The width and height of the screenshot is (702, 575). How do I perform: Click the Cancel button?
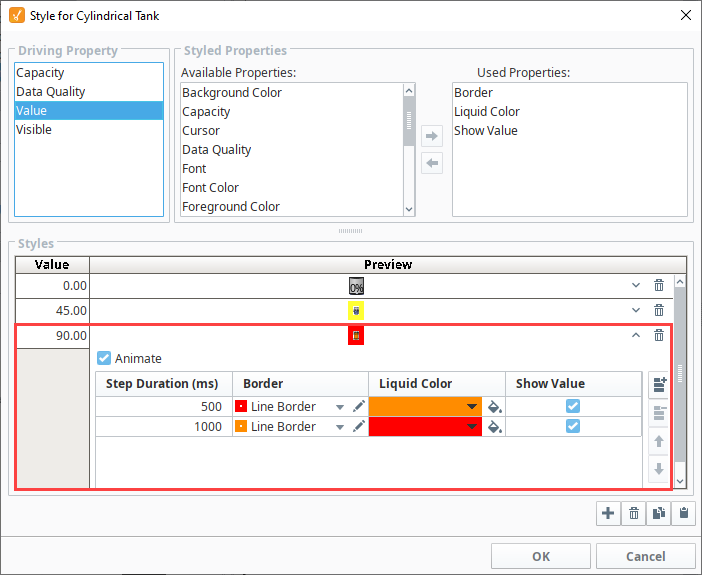point(646,556)
